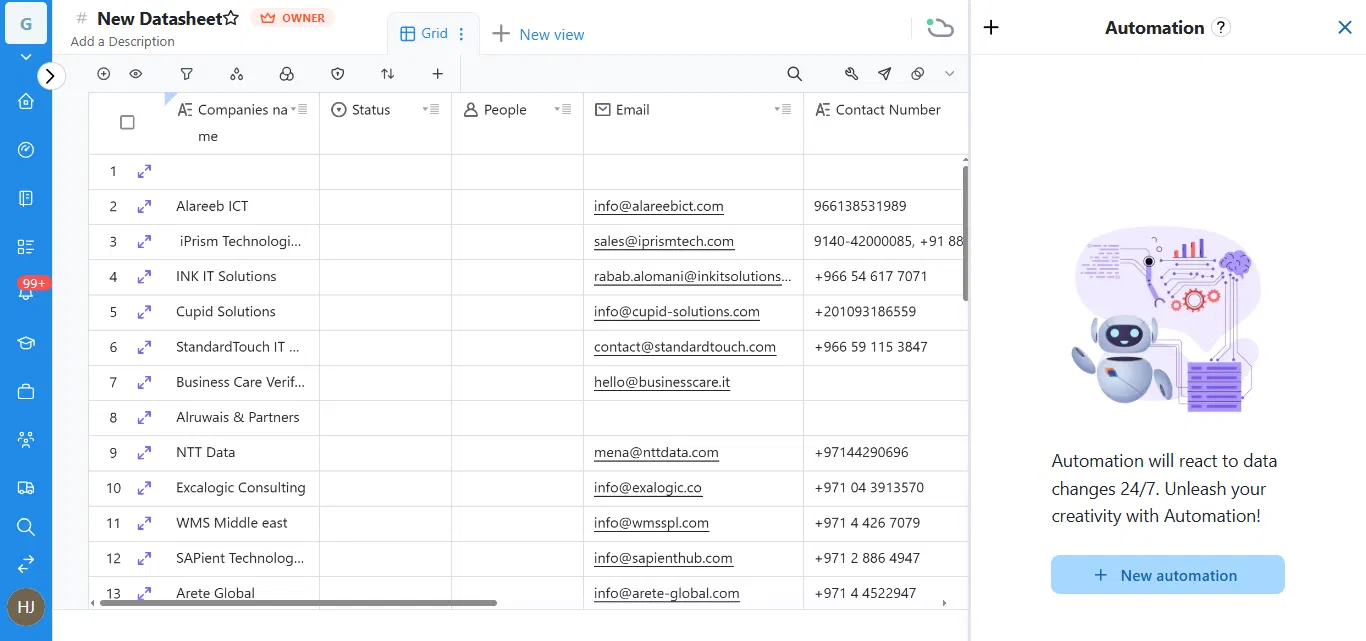The image size is (1366, 641).
Task: Open the sales@iprismtech.com email link
Action: [664, 241]
